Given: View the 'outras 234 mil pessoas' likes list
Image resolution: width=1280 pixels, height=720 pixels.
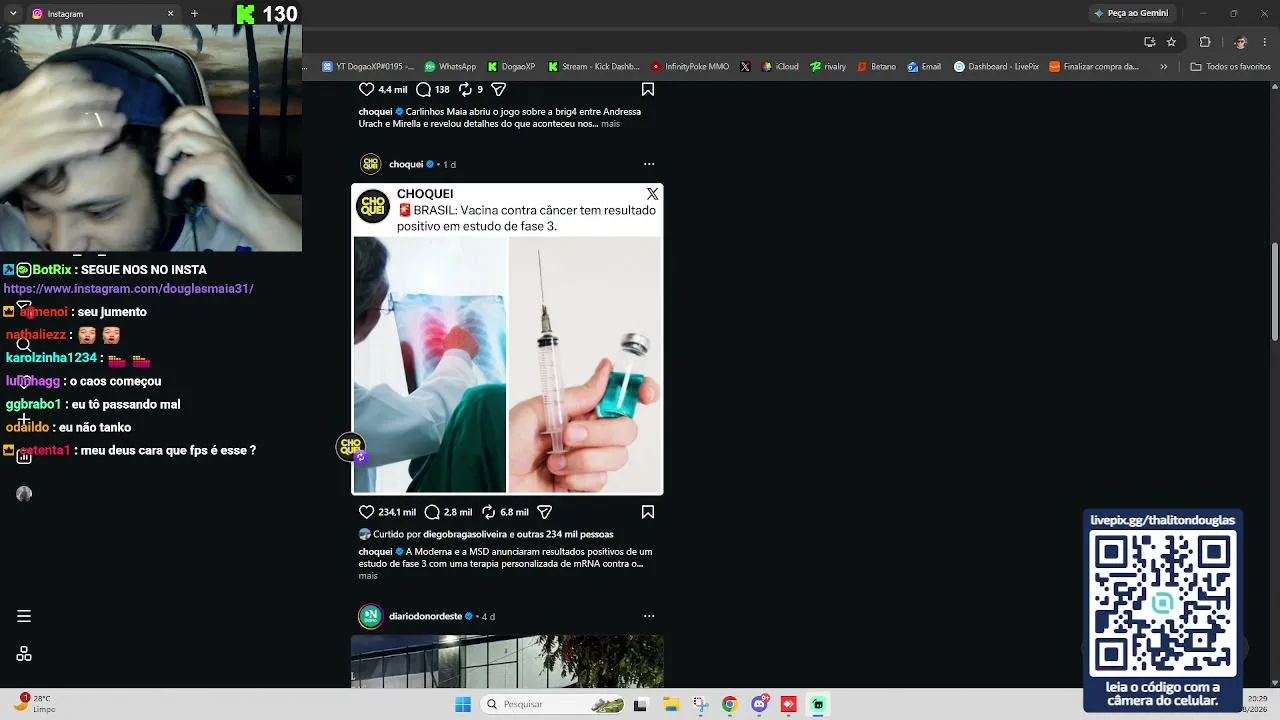Looking at the screenshot, I should click(x=567, y=534).
